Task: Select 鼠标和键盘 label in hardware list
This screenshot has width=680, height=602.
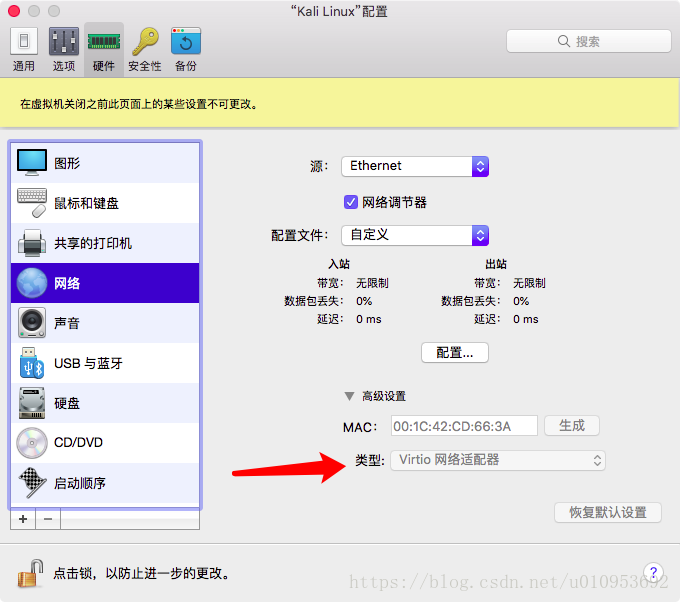Action: 86,203
